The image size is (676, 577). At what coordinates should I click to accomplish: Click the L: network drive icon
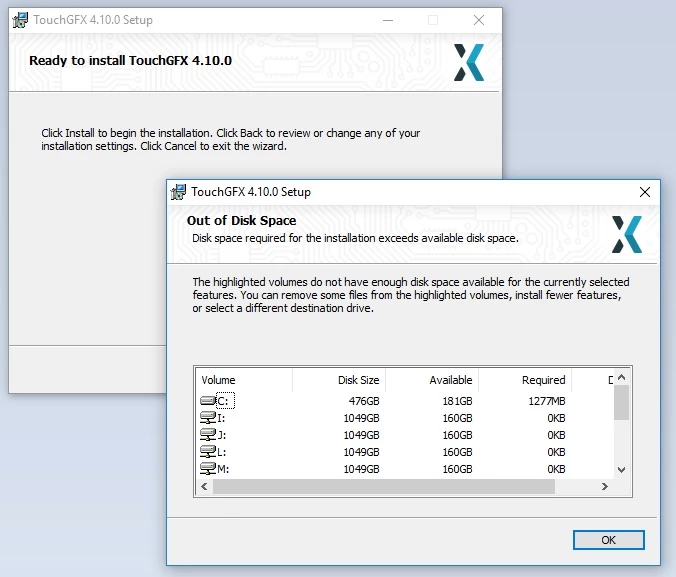pyautogui.click(x=208, y=452)
